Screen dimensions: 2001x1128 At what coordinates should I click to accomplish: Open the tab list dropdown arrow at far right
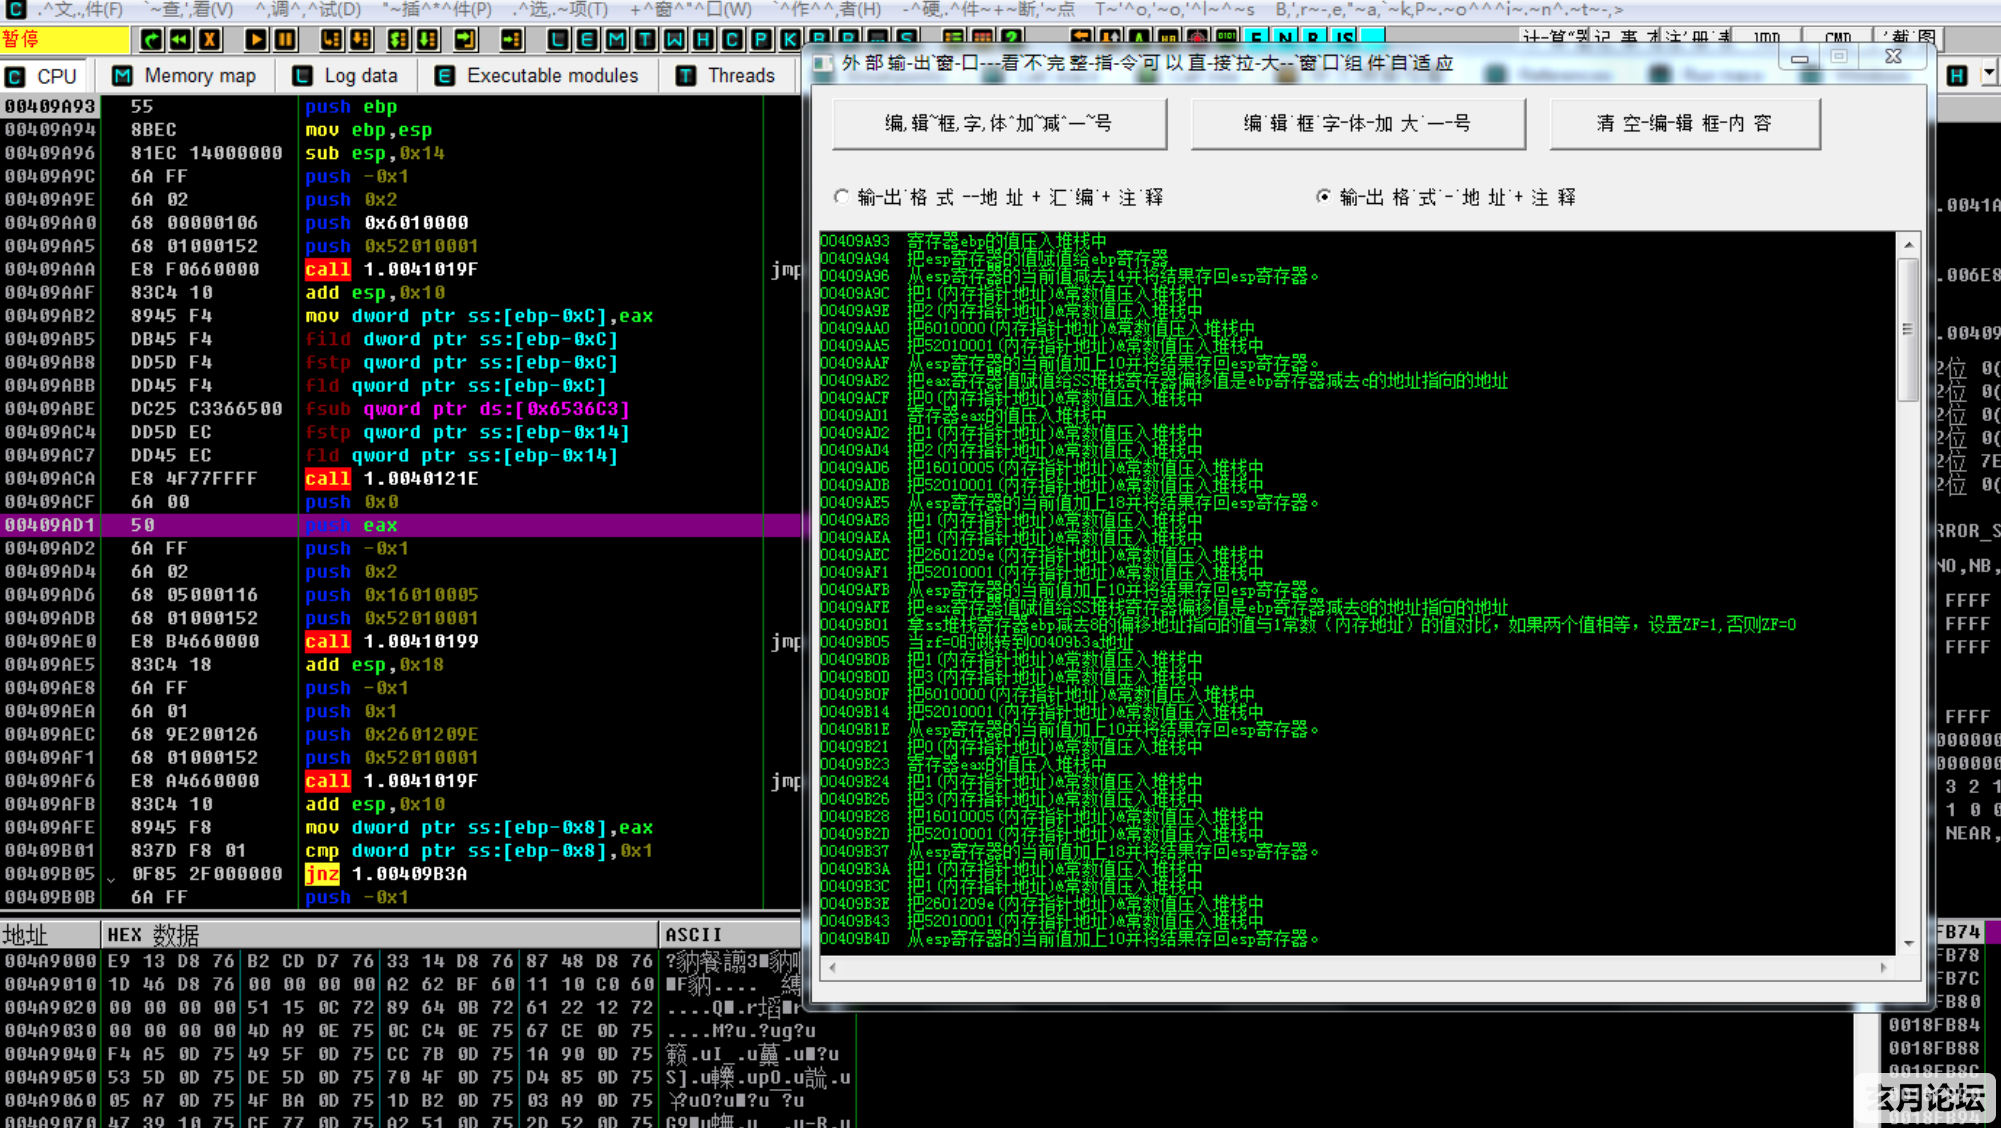[x=1988, y=74]
